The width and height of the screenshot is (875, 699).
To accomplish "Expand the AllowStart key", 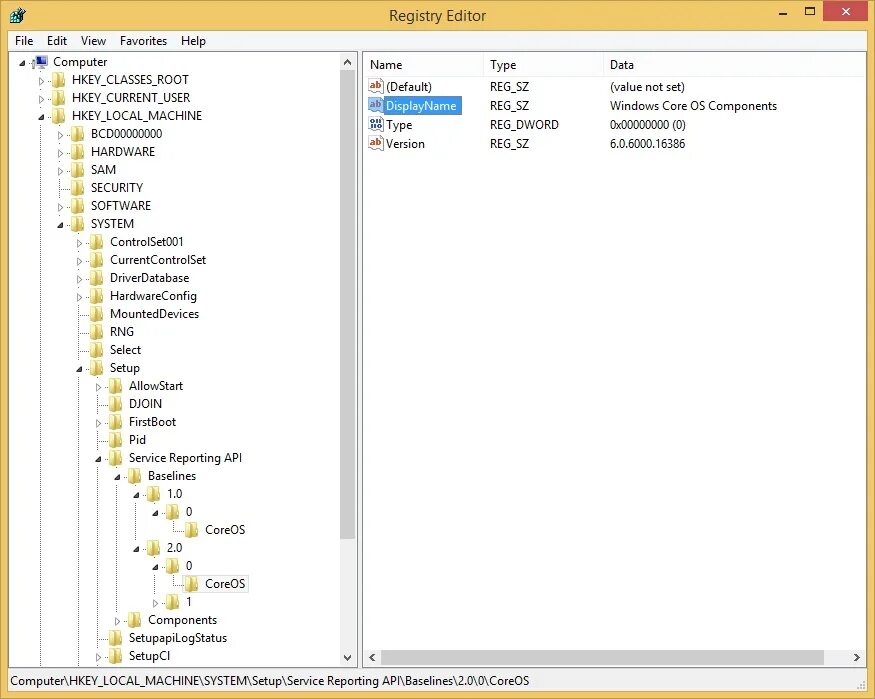I will point(98,387).
